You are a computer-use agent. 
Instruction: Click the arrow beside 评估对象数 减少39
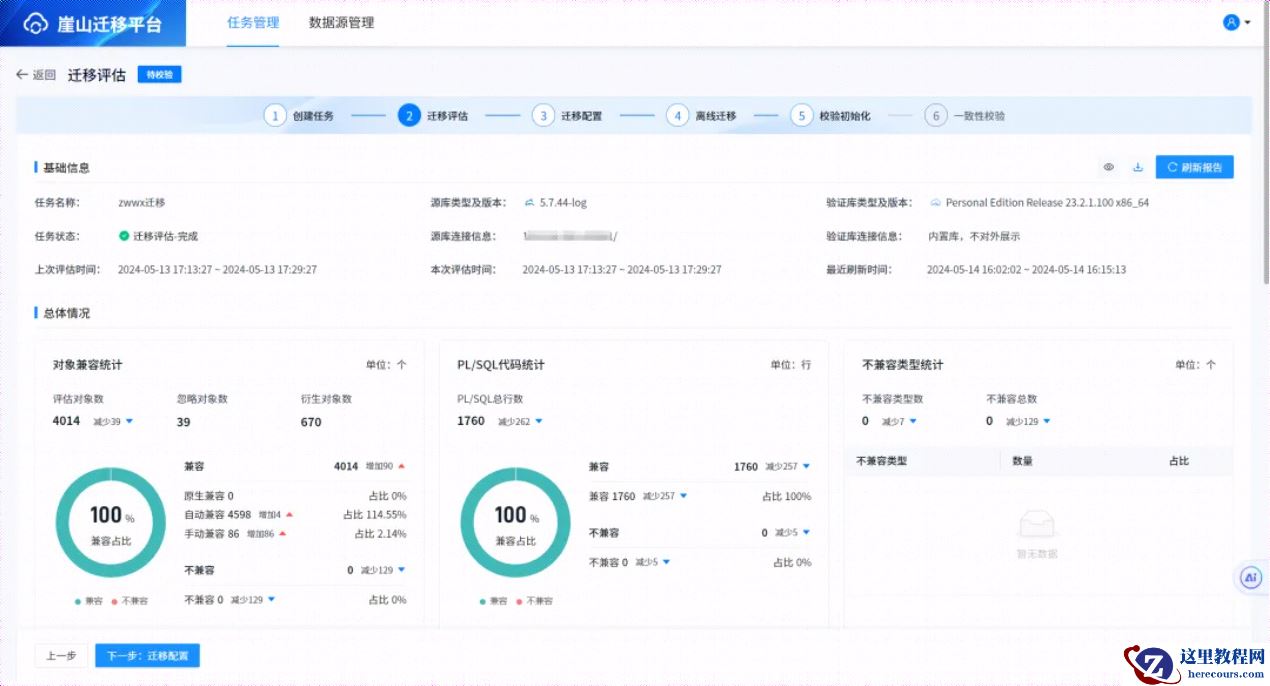click(x=129, y=422)
